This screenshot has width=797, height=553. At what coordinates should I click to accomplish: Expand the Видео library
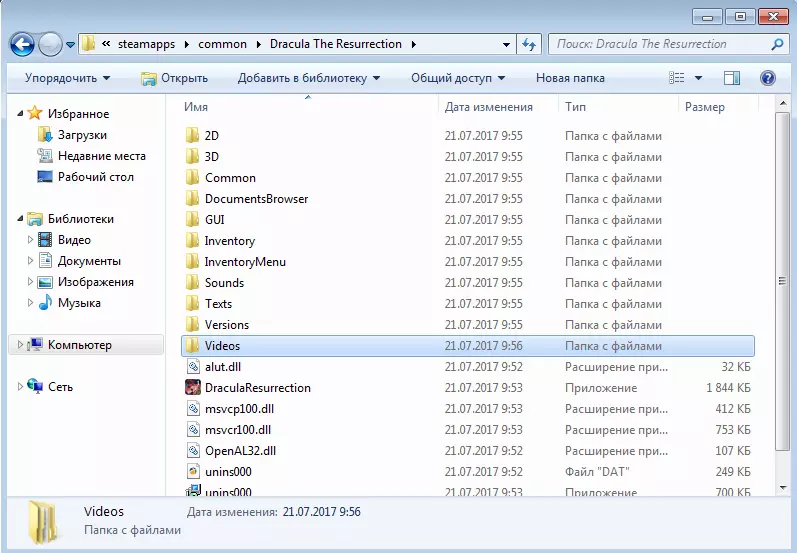[30, 239]
